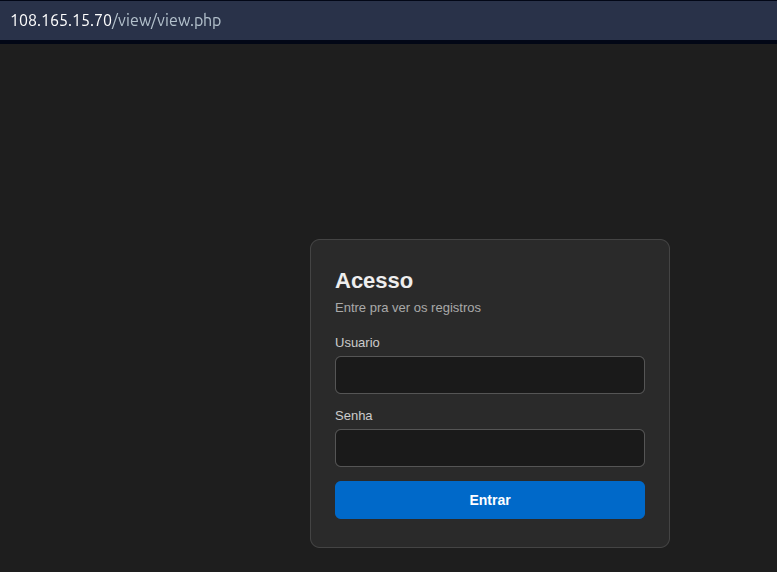Click the Acesso heading
Screen dimensions: 777x572
click(374, 281)
